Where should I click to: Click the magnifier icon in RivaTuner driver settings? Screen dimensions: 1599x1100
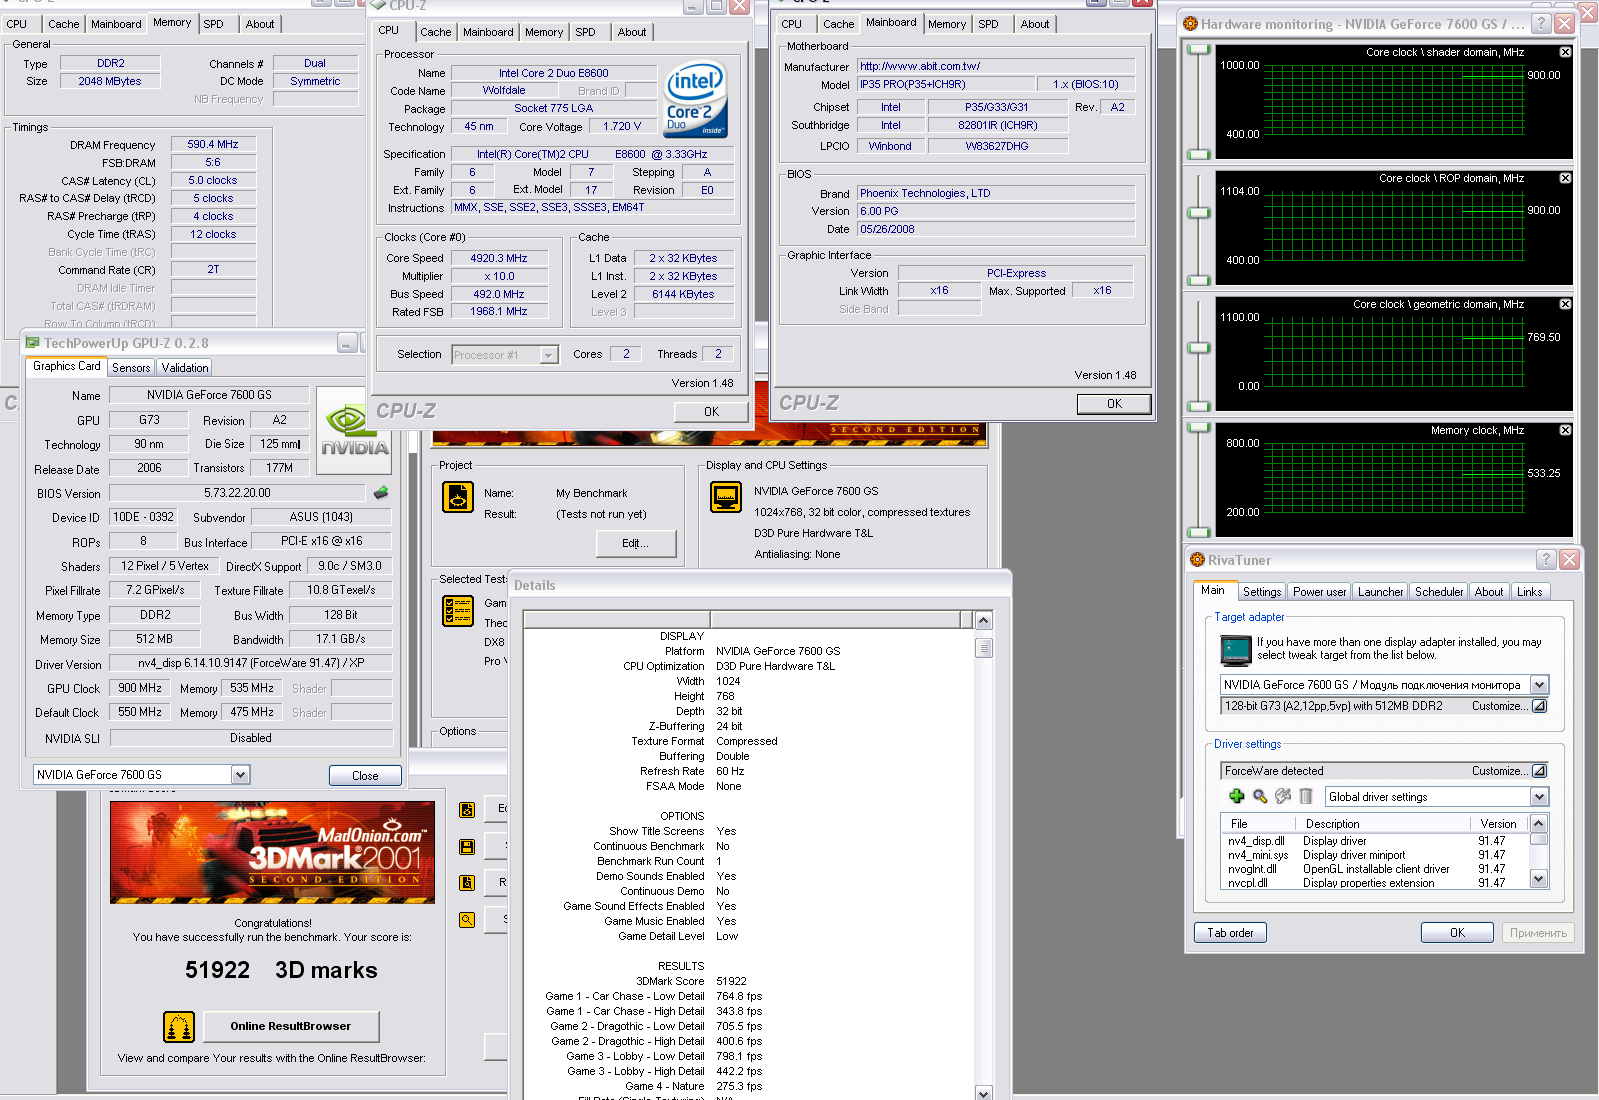[1260, 796]
